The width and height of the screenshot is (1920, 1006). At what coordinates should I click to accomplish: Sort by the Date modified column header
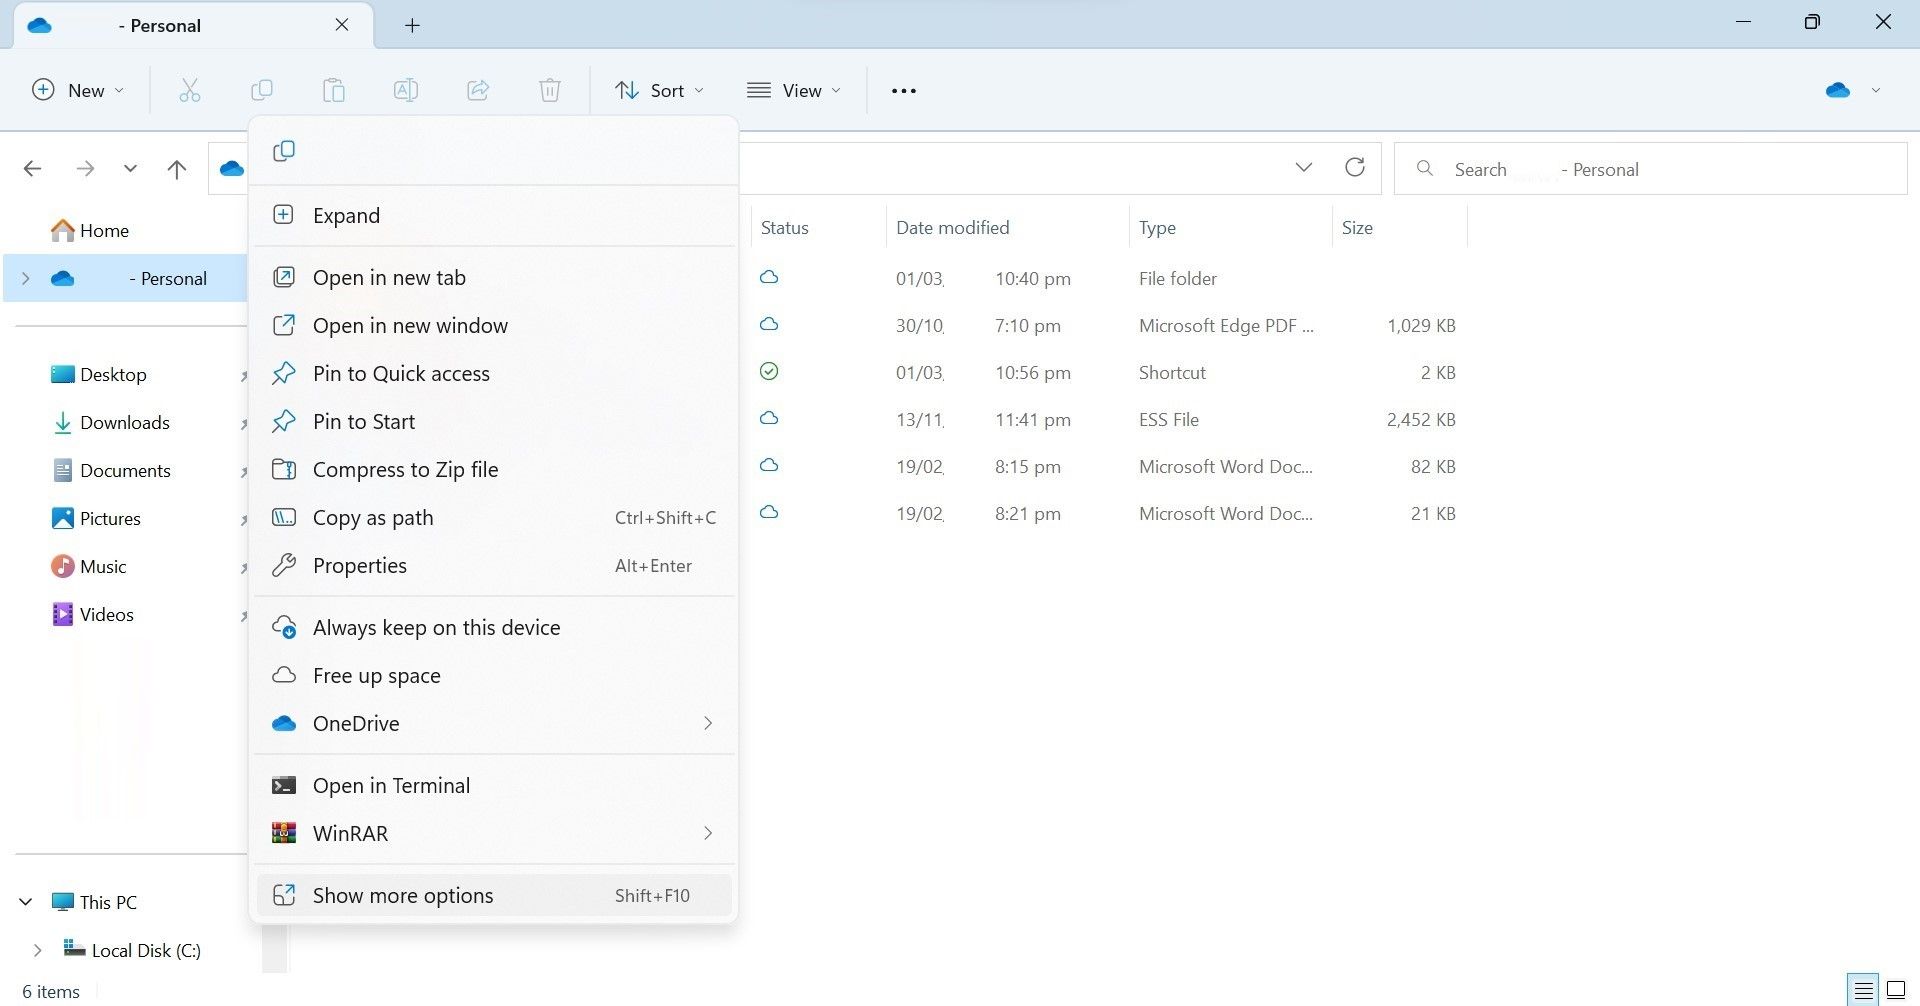click(x=952, y=228)
